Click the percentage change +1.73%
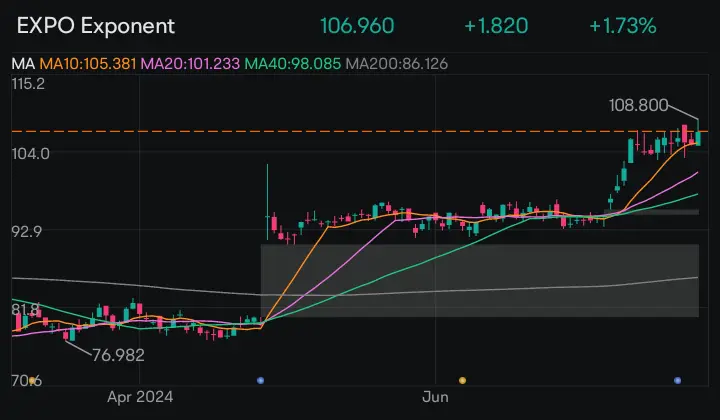720x420 pixels. point(623,26)
